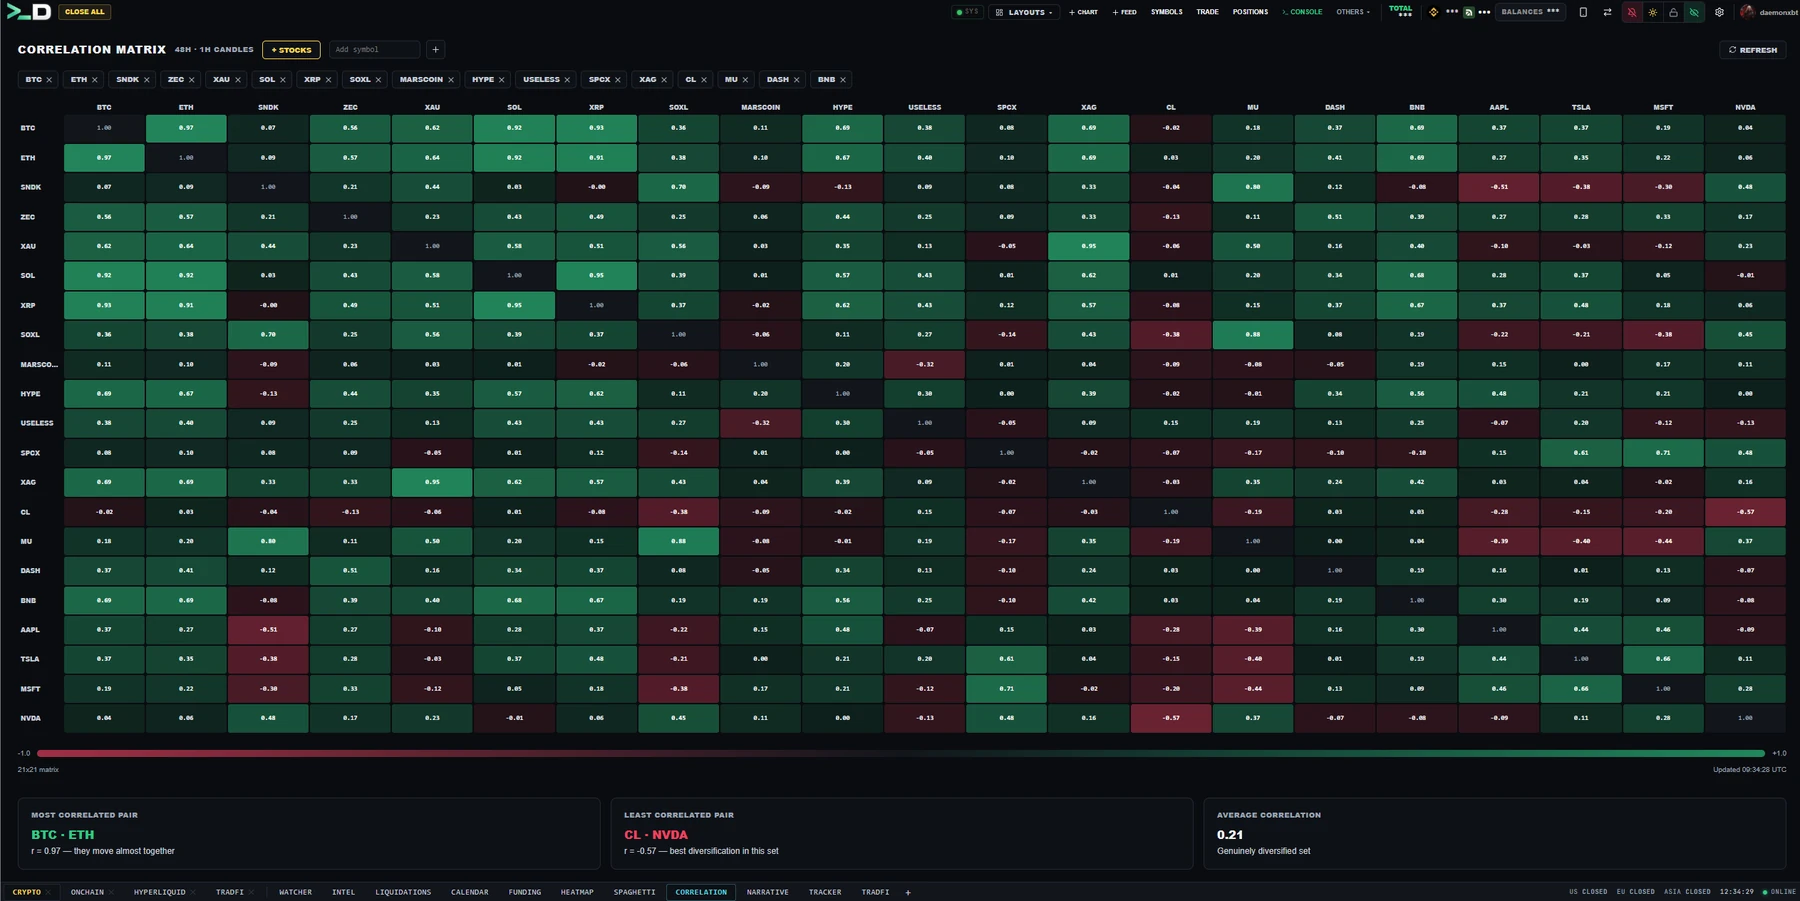Open the Trade menu
Viewport: 1800px width, 901px height.
tap(1207, 12)
